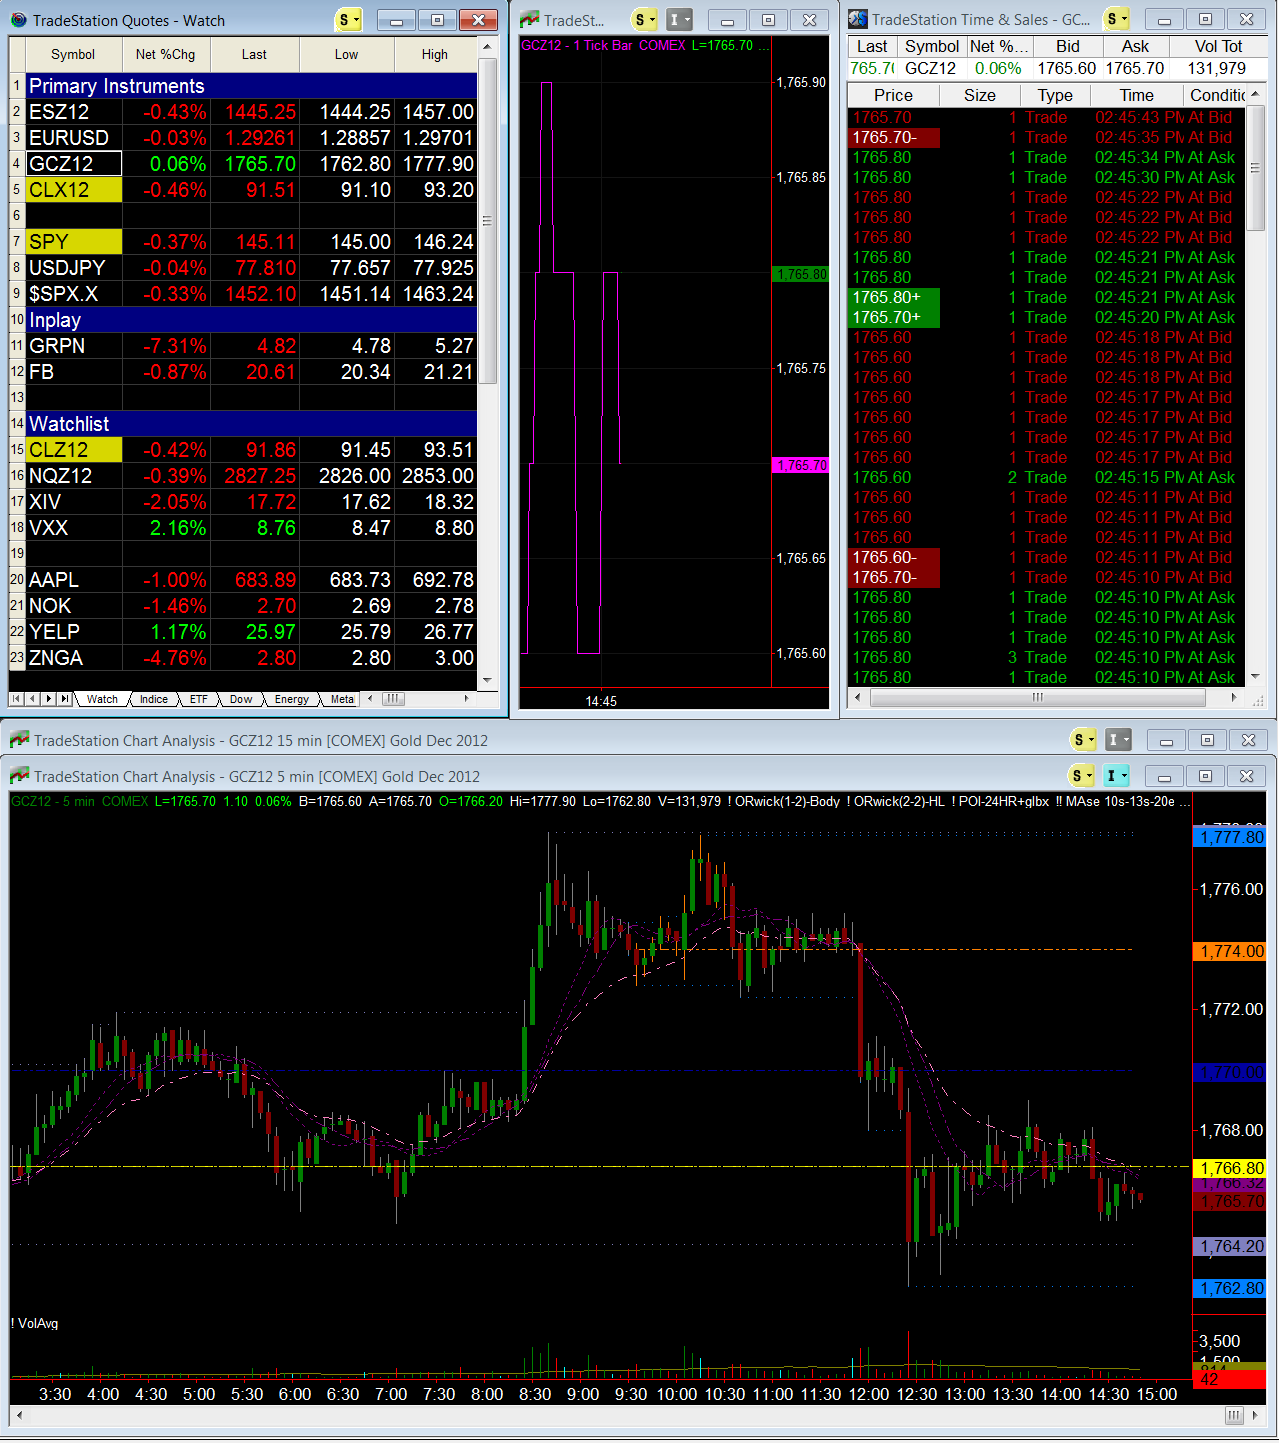Screen dimensions: 1279x1443
Task: Click the blue 1,777.80 price axis label
Action: (1229, 837)
